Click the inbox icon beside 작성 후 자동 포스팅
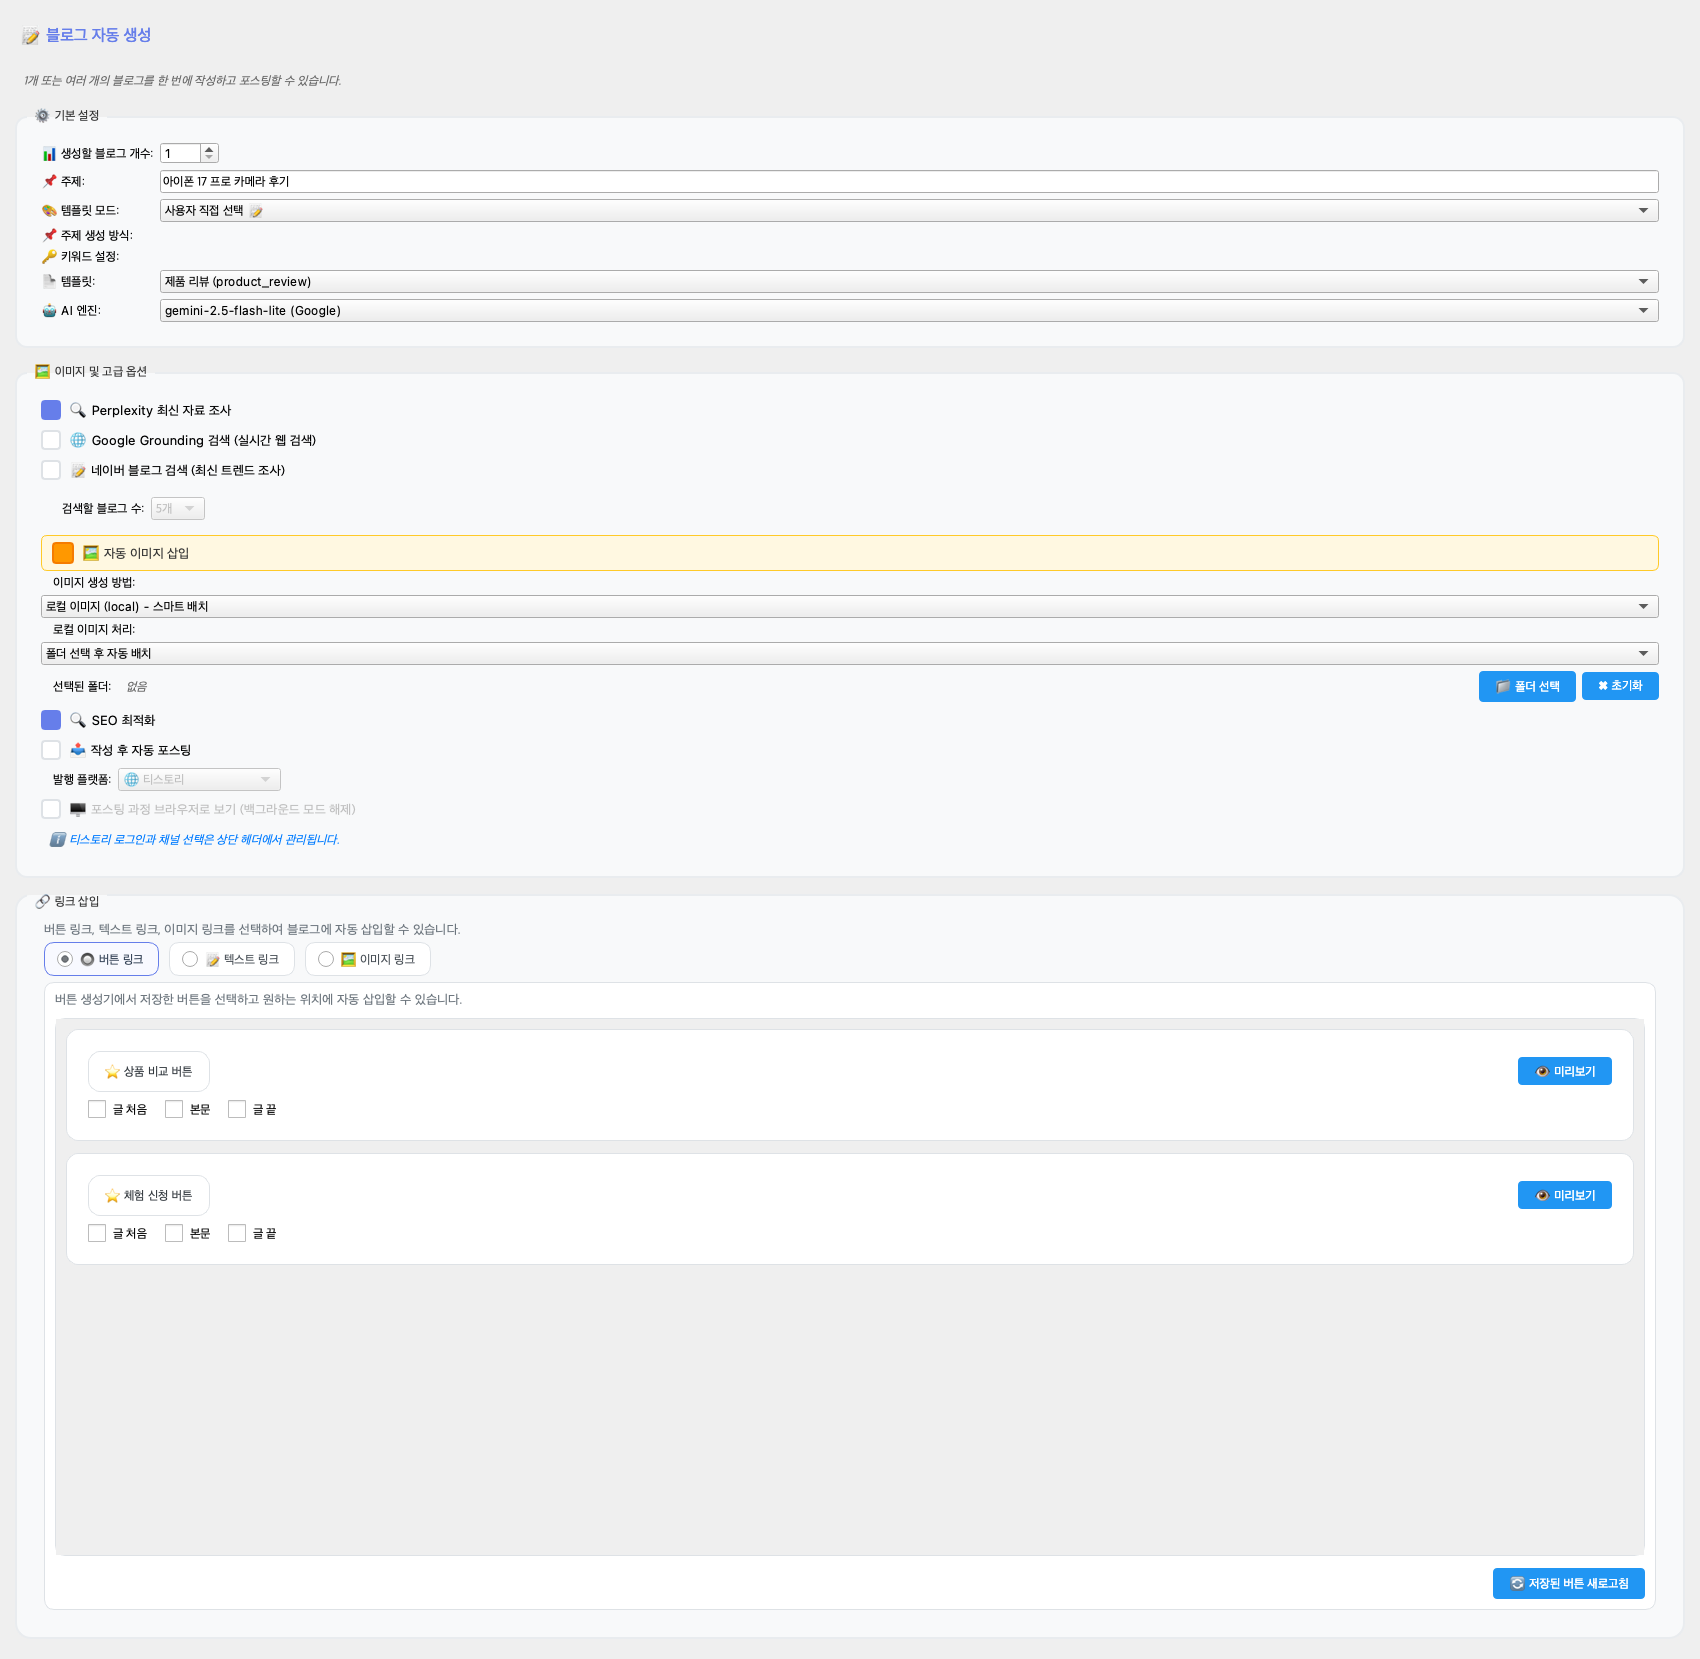1700x1659 pixels. click(78, 750)
